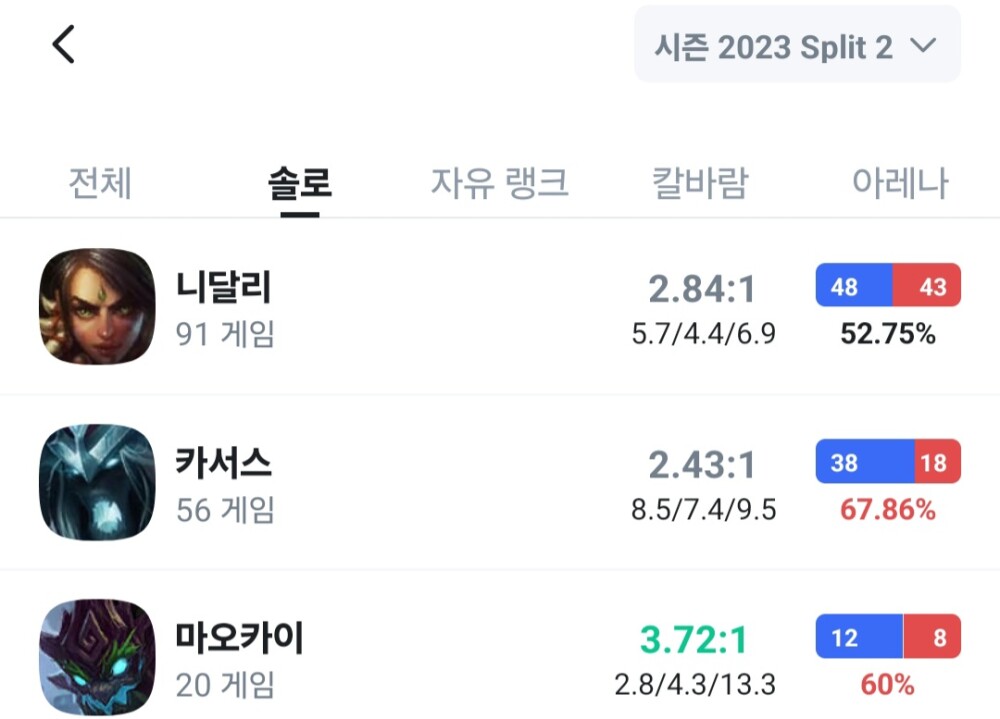
Task: Open the 자유 랭크 tab
Action: coord(500,184)
